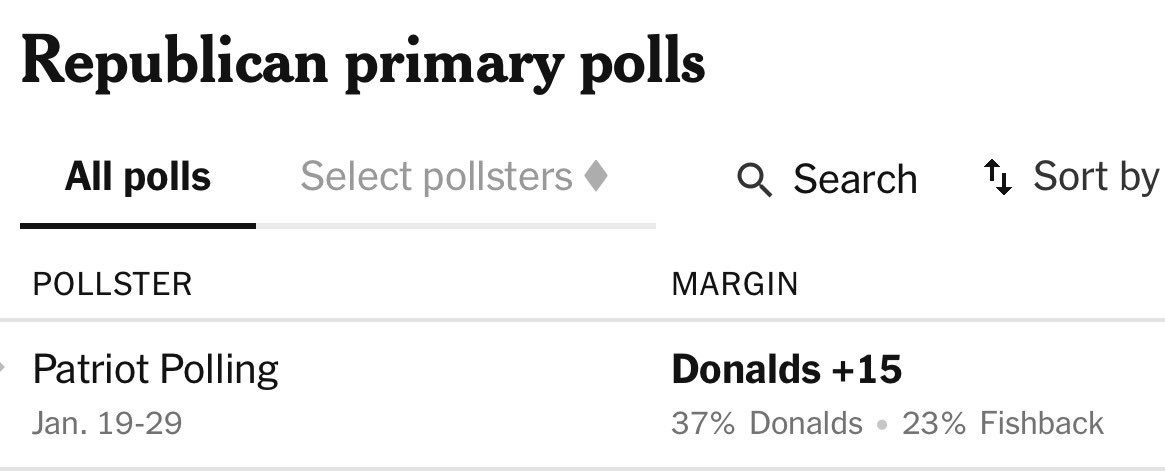Click the black underline beneath All polls
Viewport: 1165px width, 472px height.
[138, 225]
